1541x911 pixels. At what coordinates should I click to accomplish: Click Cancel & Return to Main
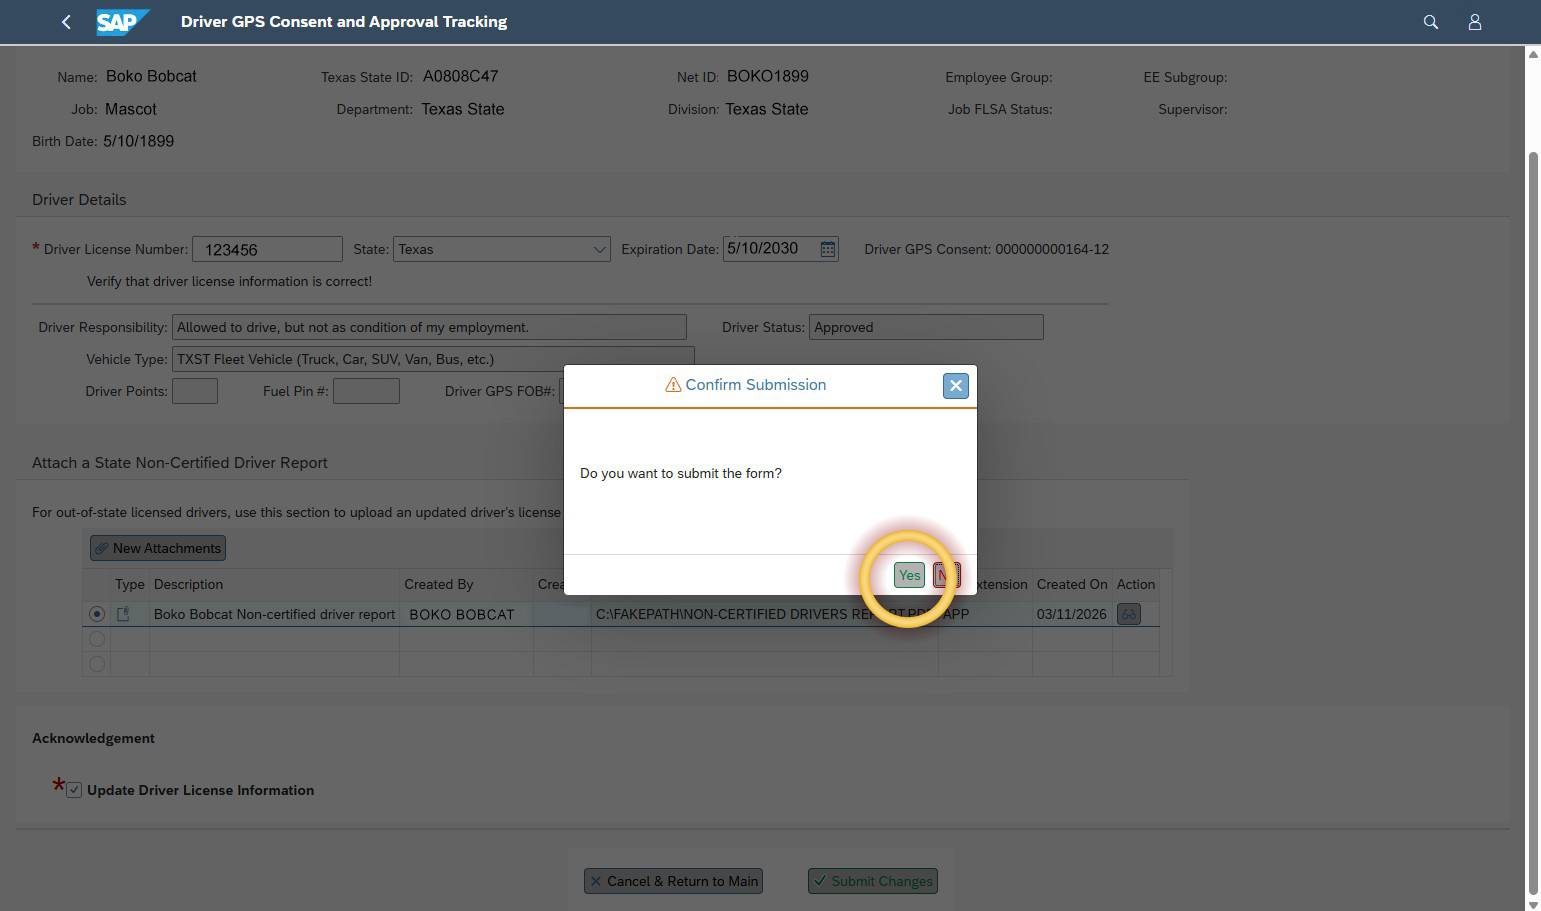(673, 881)
